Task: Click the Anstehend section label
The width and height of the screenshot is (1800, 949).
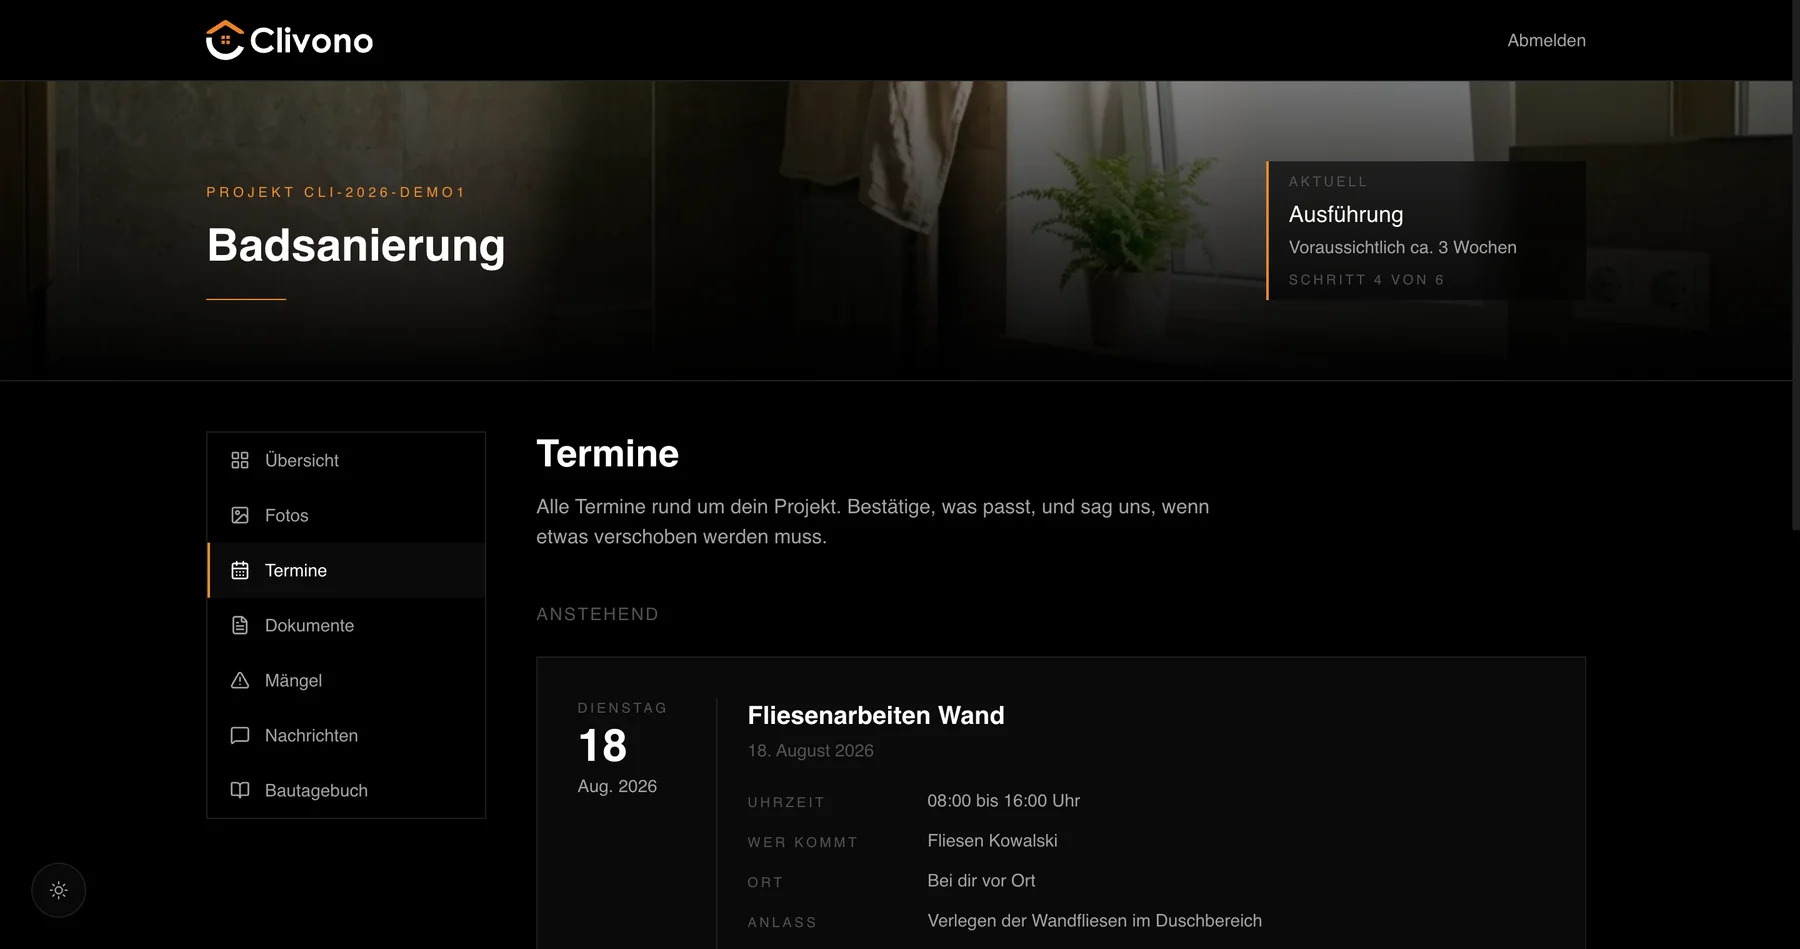Action: coord(597,614)
